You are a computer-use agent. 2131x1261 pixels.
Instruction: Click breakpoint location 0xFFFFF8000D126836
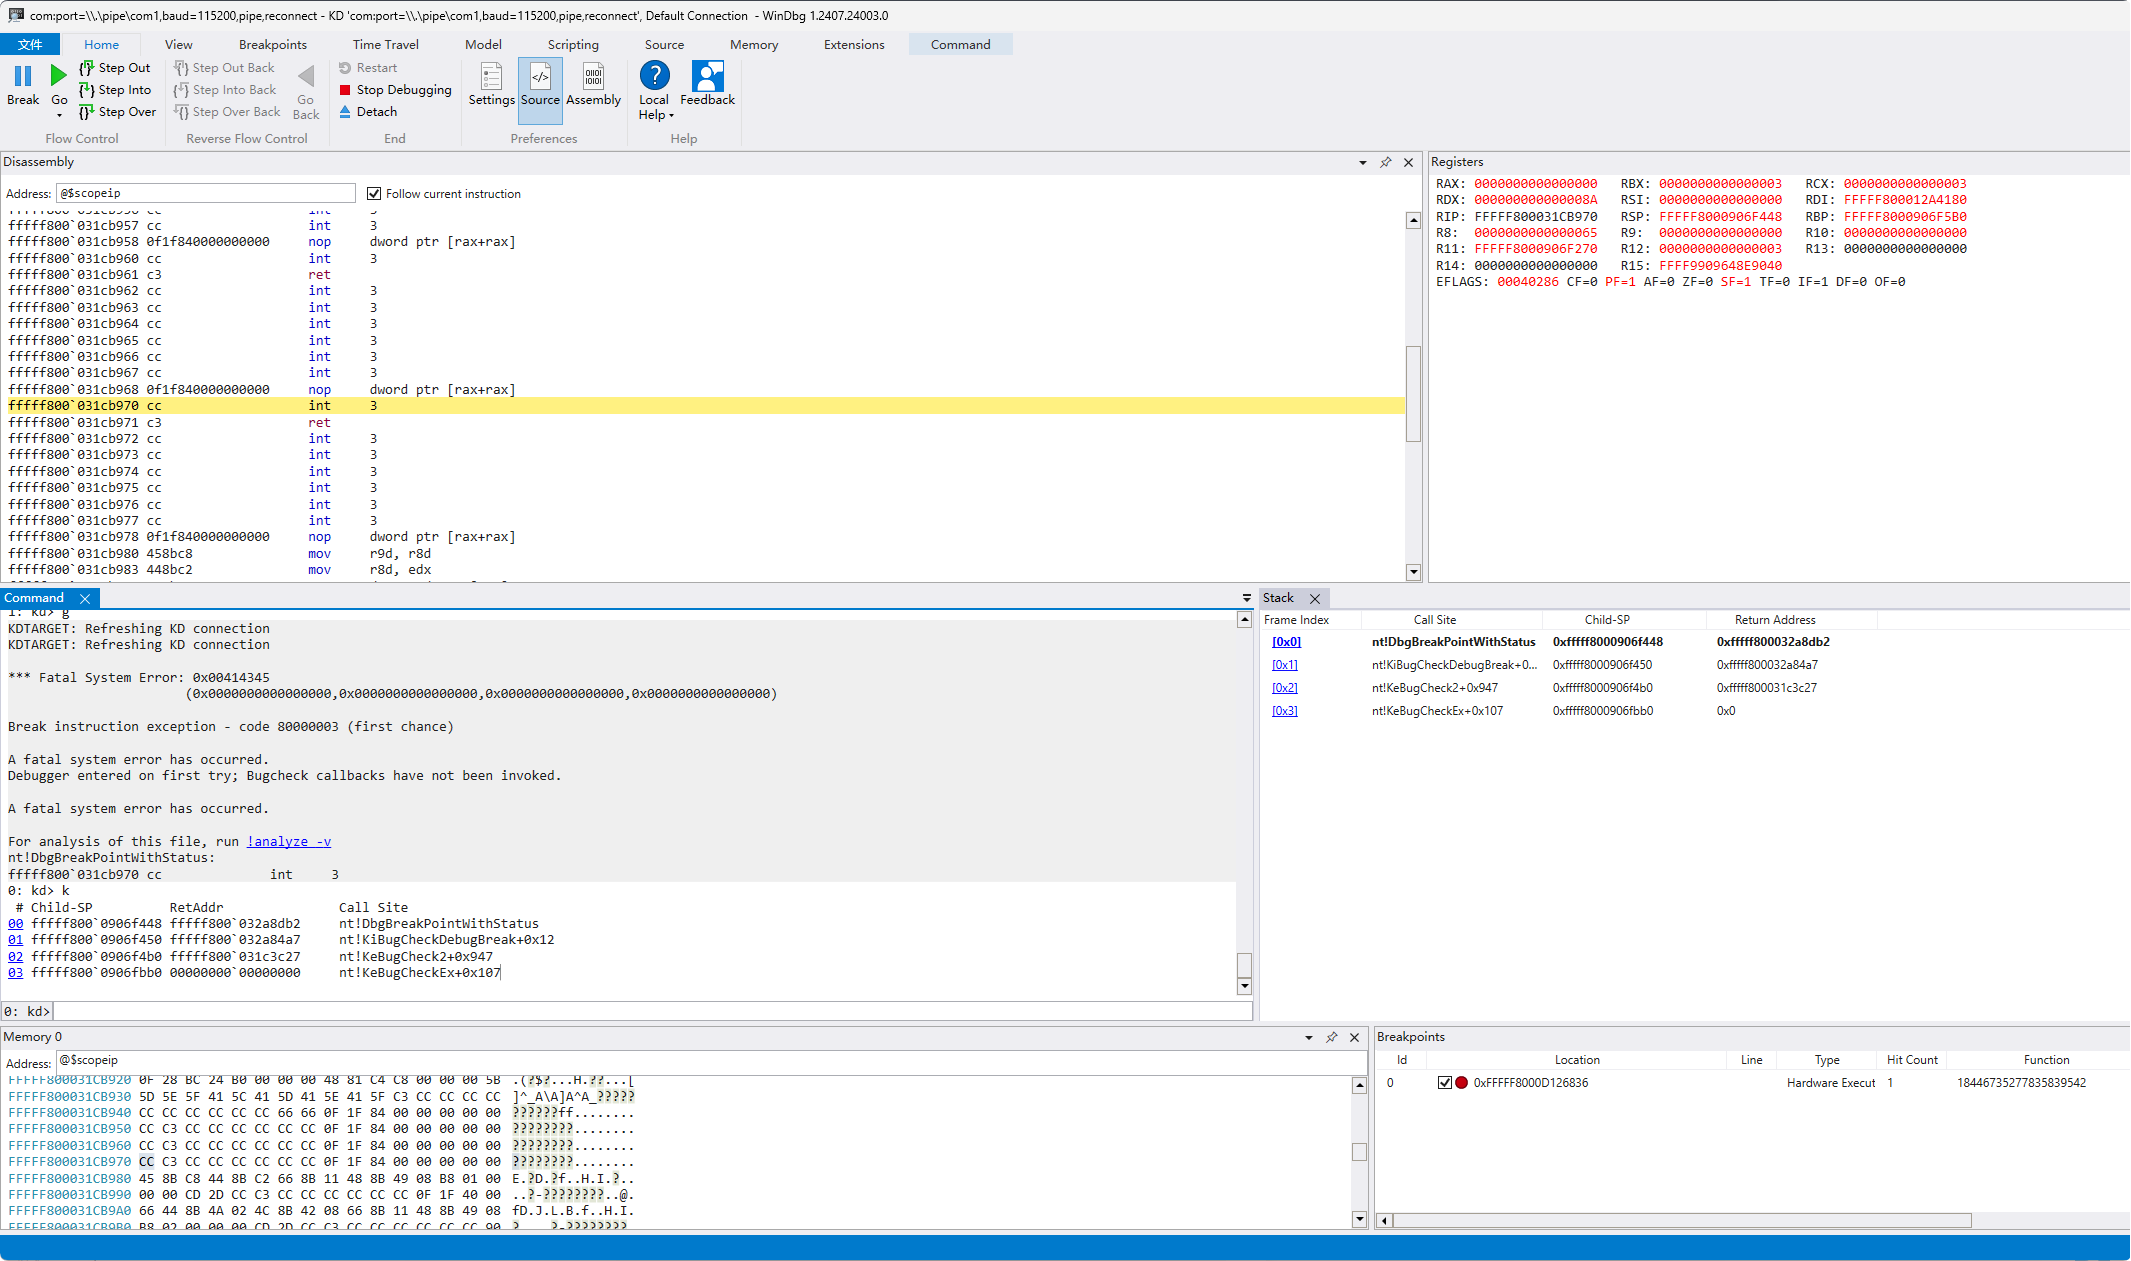pyautogui.click(x=1530, y=1083)
